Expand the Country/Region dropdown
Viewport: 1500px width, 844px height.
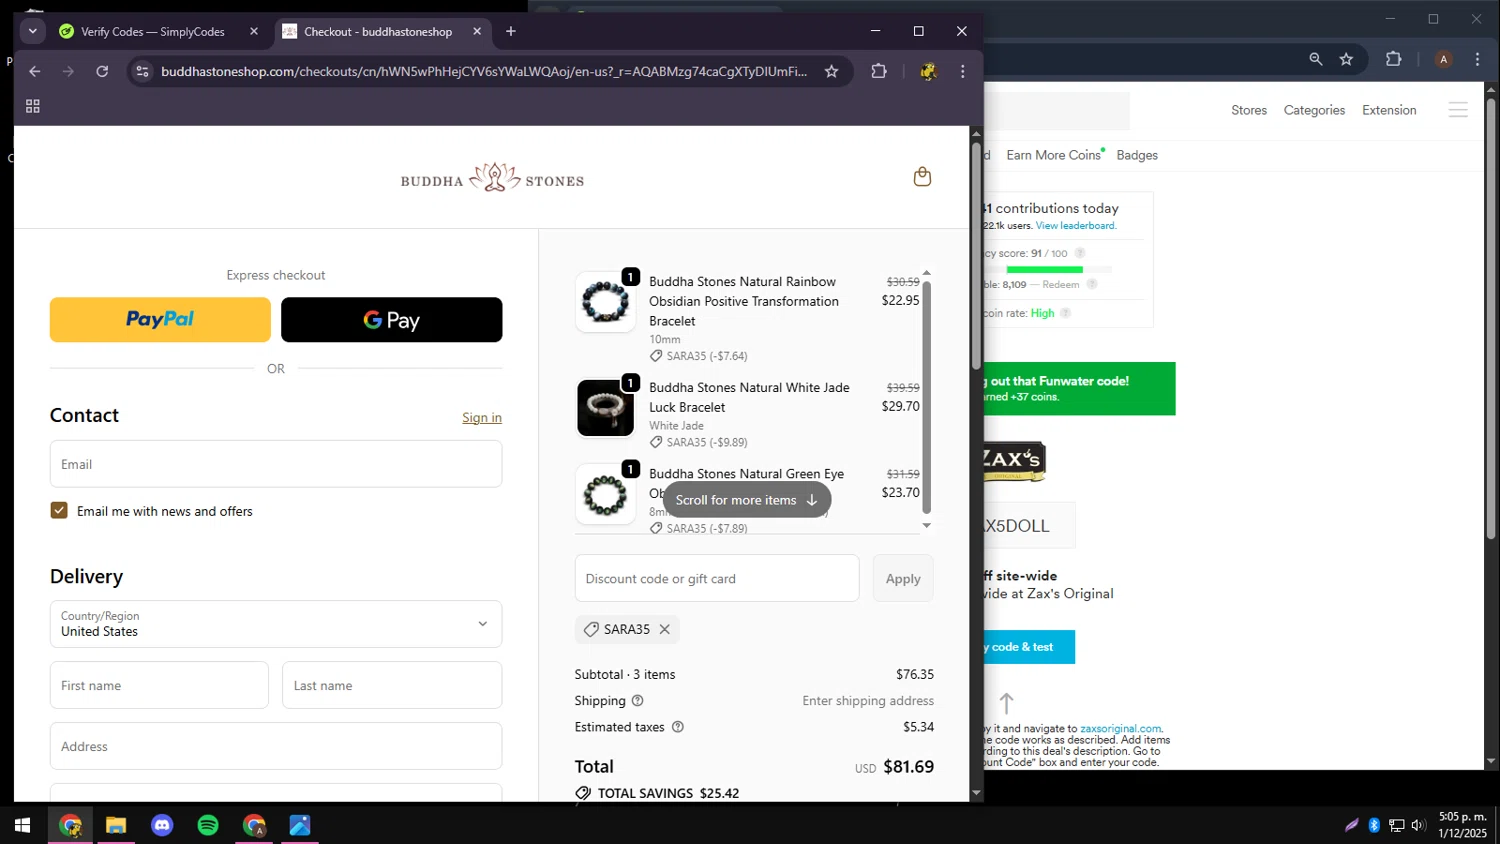click(276, 624)
